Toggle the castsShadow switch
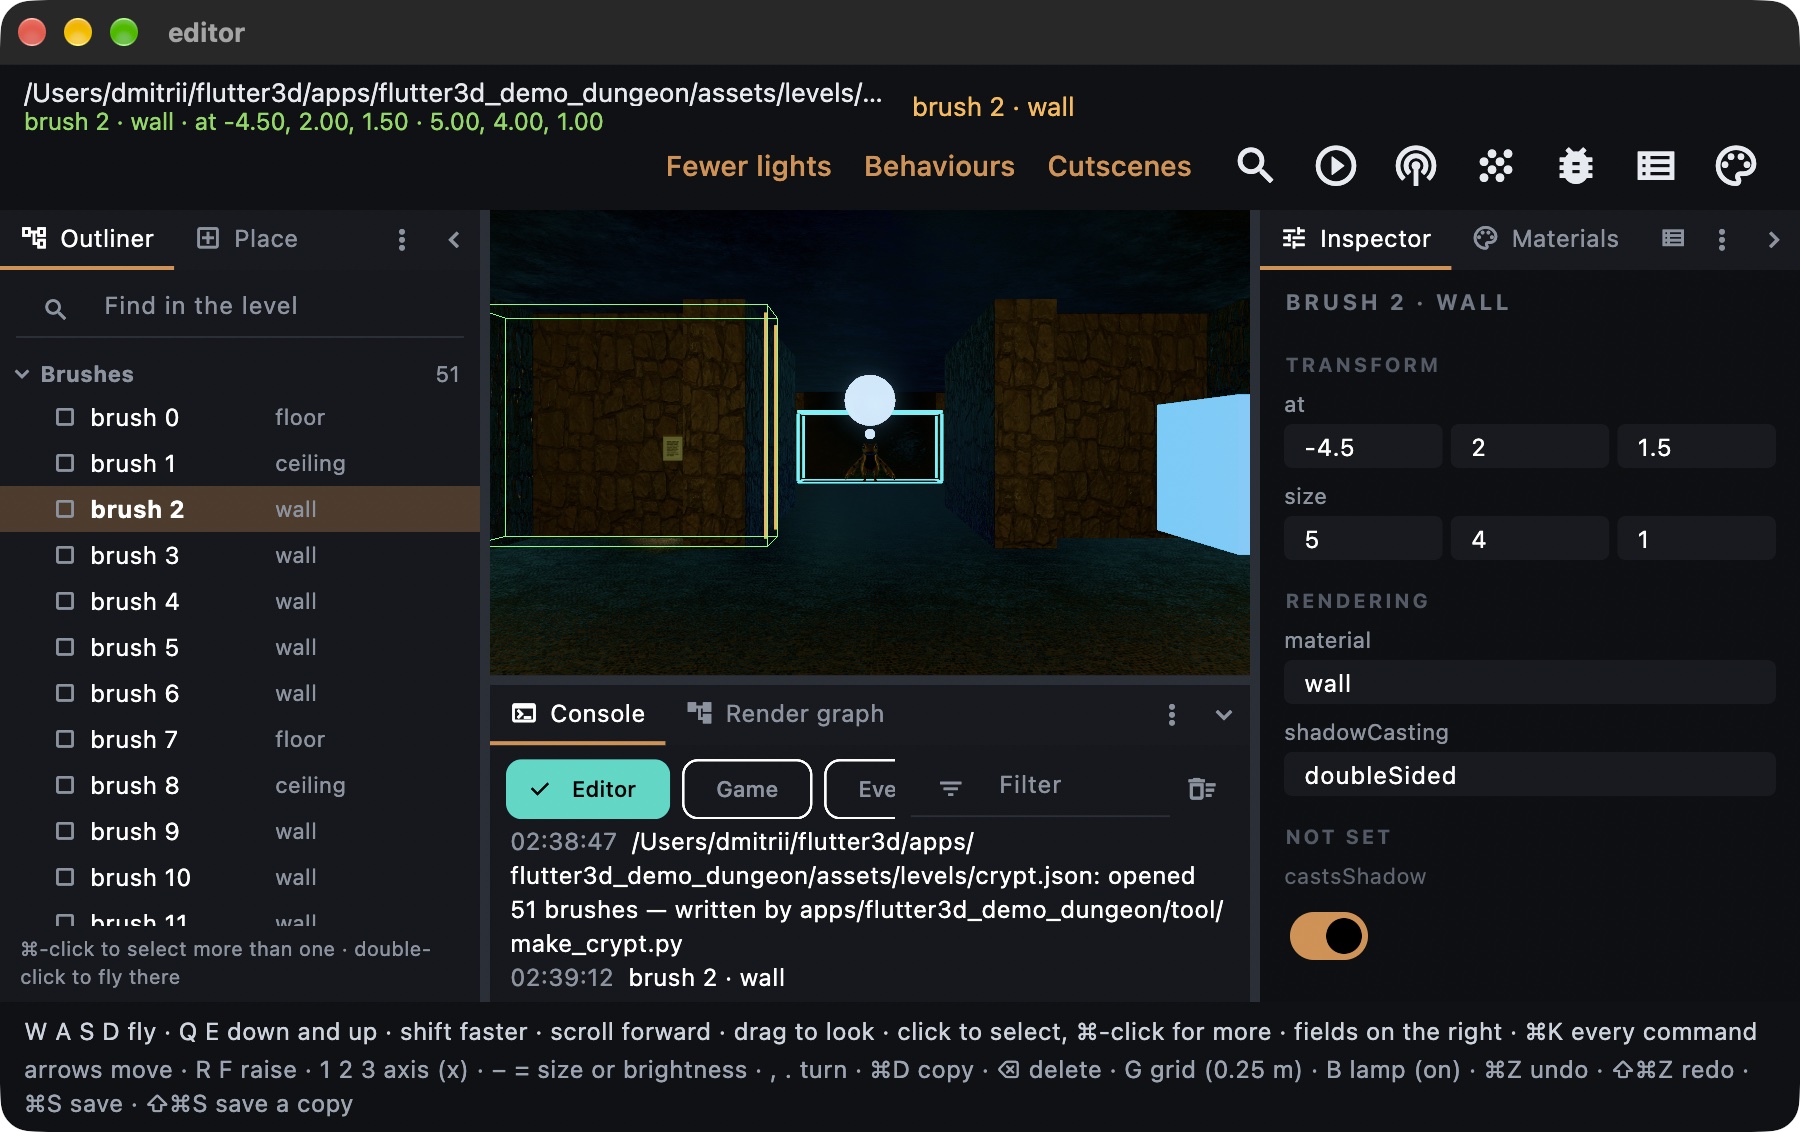The image size is (1800, 1132). pos(1328,936)
